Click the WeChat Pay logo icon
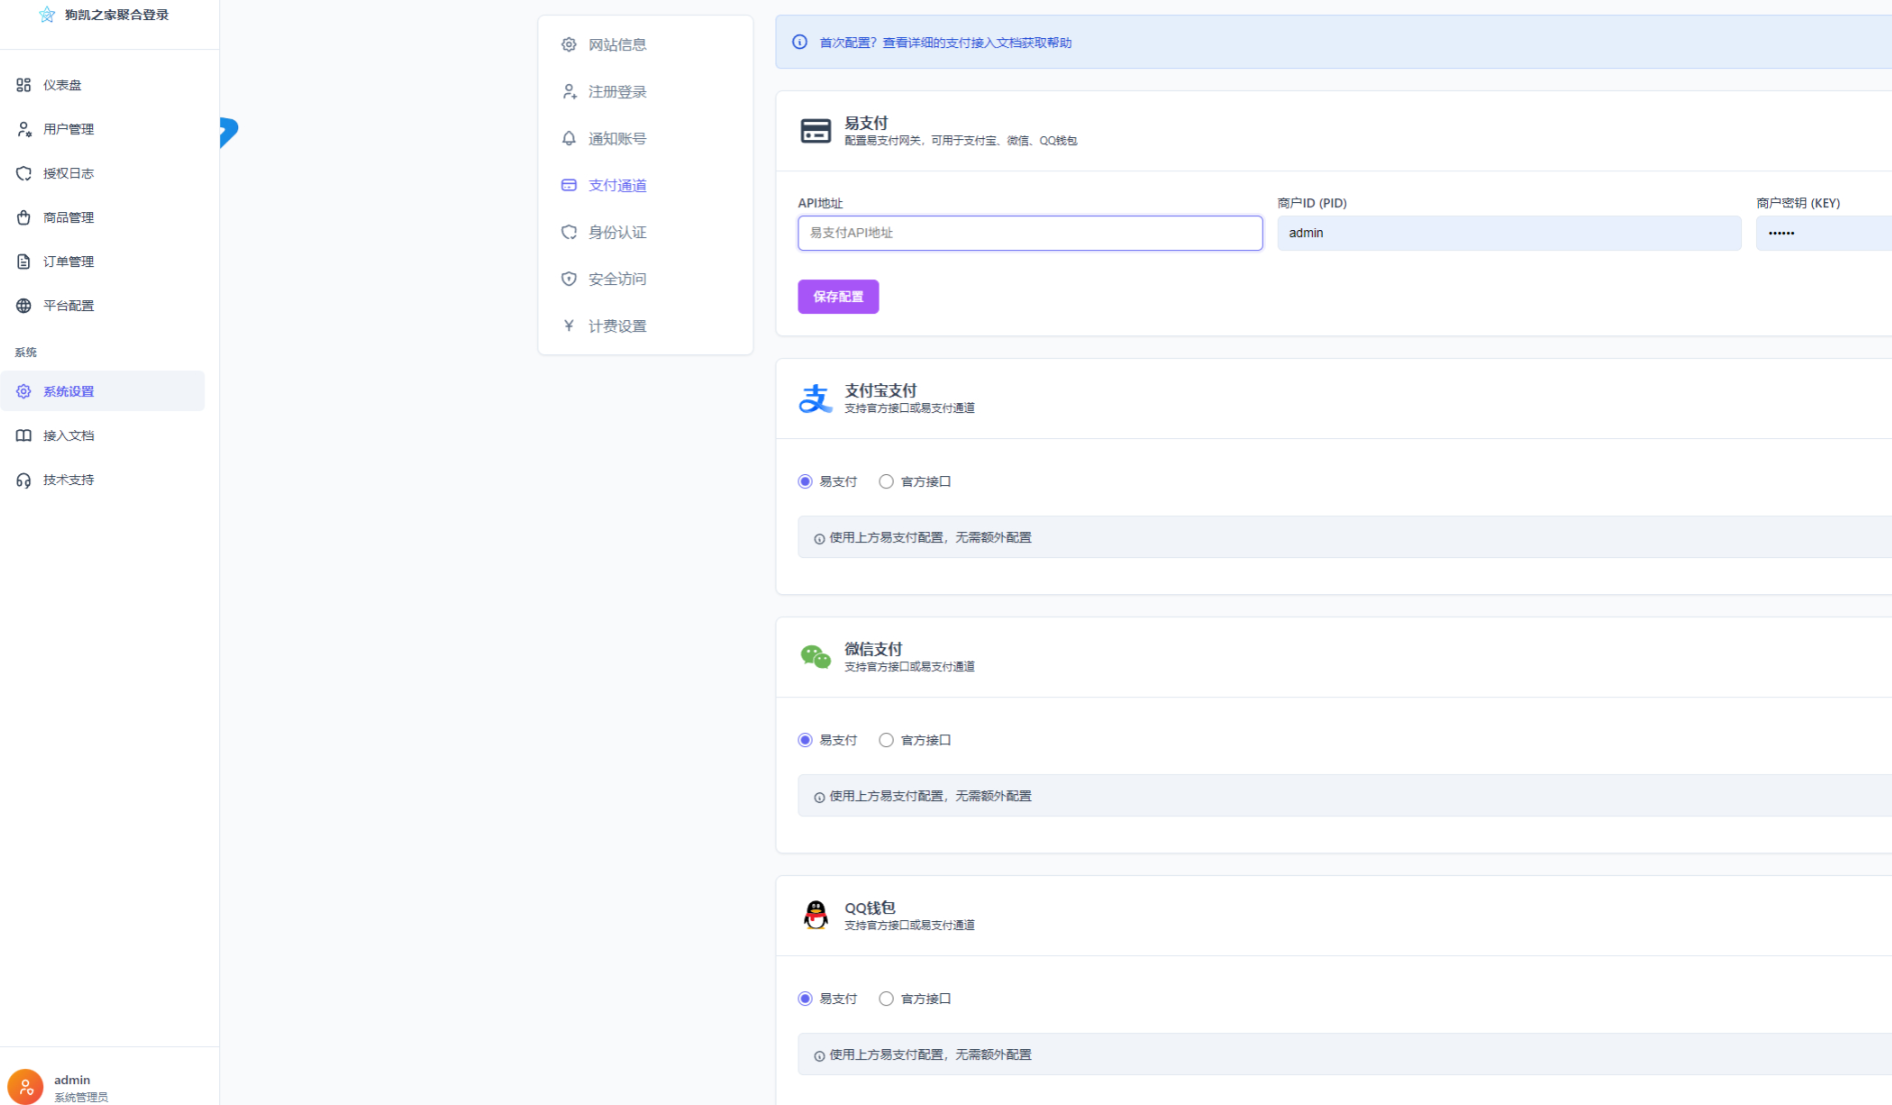Viewport: 1892px width, 1105px height. point(815,657)
